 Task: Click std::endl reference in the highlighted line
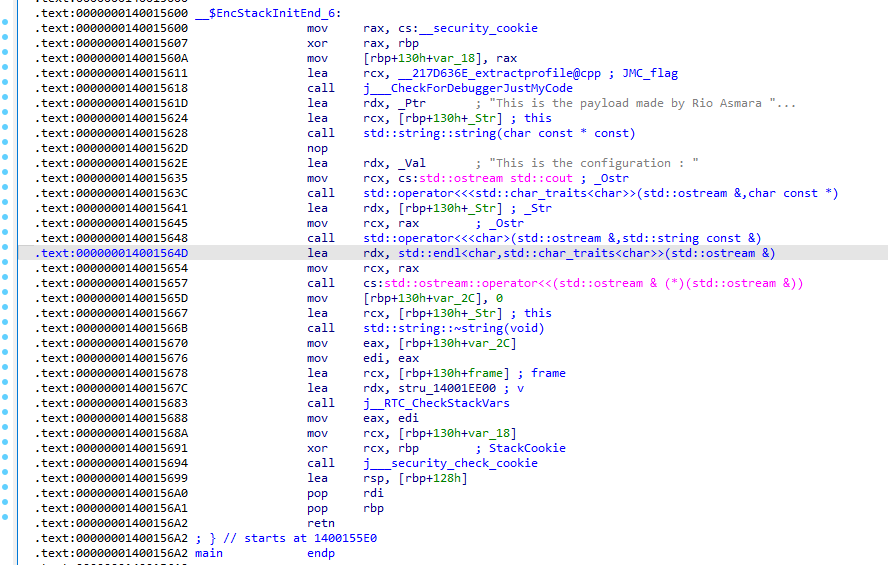[x=426, y=253]
